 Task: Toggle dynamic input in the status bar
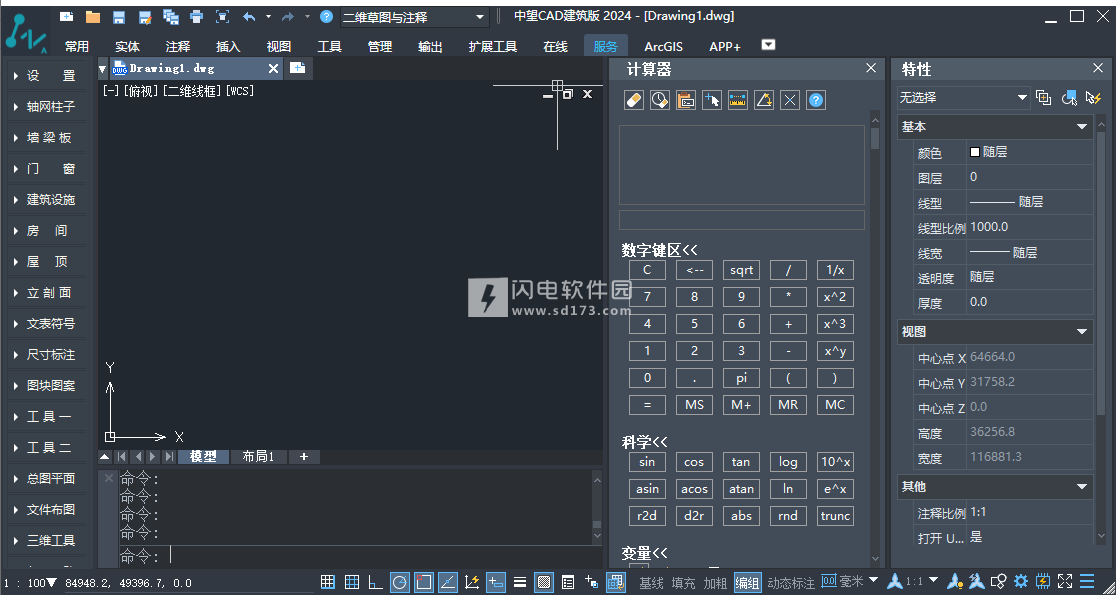tap(496, 582)
